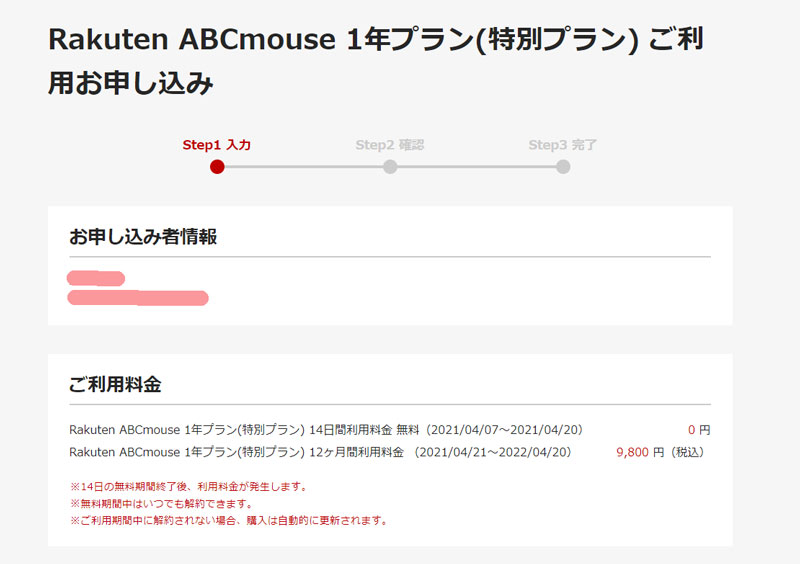The height and width of the screenshot is (564, 800).
Task: Click the 9,800 円 (税込) price
Action: pyautogui.click(x=660, y=452)
